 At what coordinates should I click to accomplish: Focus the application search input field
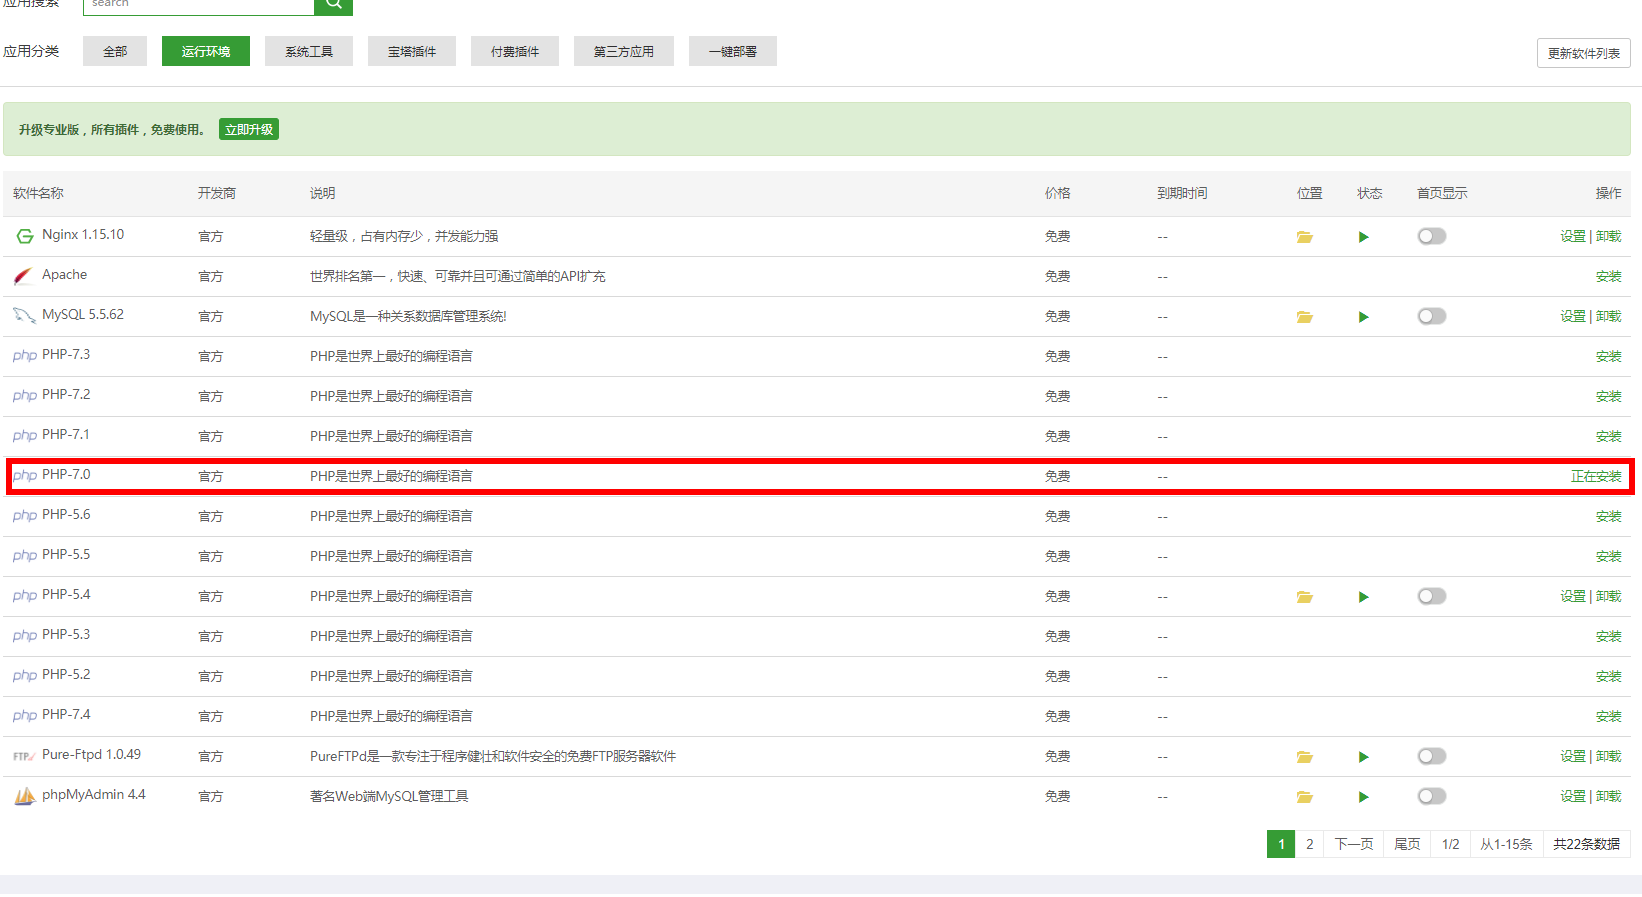(x=198, y=5)
